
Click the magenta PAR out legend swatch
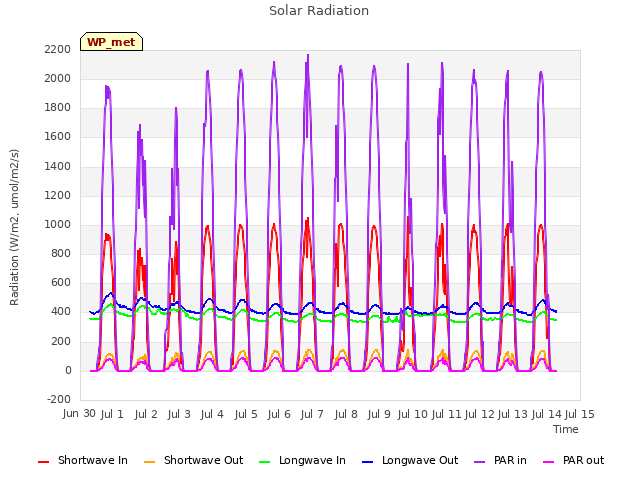click(x=549, y=461)
